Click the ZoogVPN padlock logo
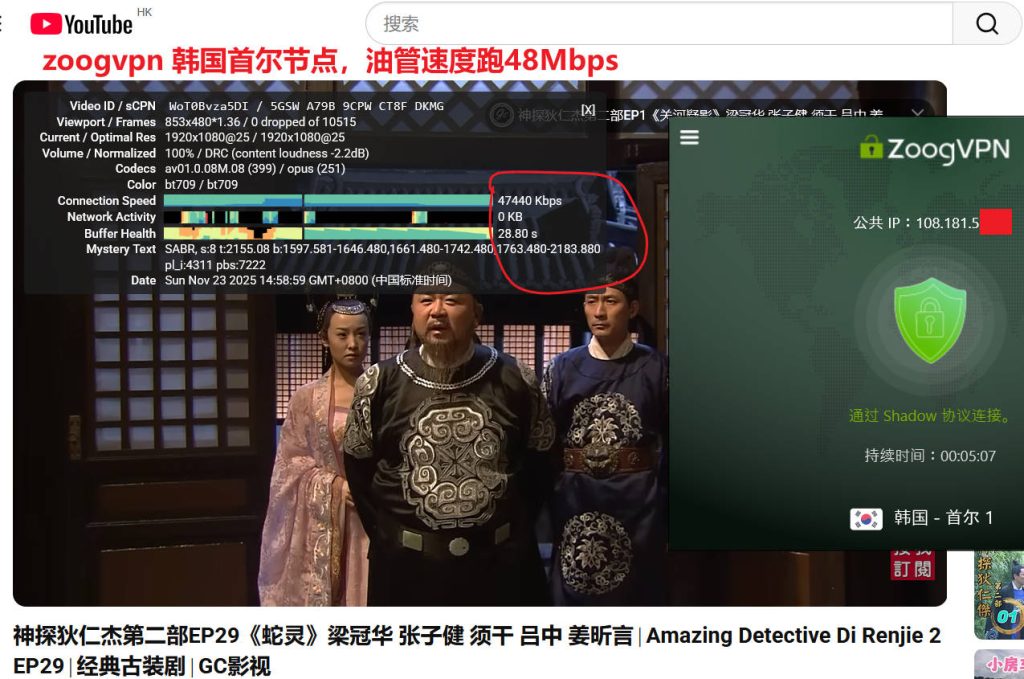The image size is (1024, 679). pos(871,149)
